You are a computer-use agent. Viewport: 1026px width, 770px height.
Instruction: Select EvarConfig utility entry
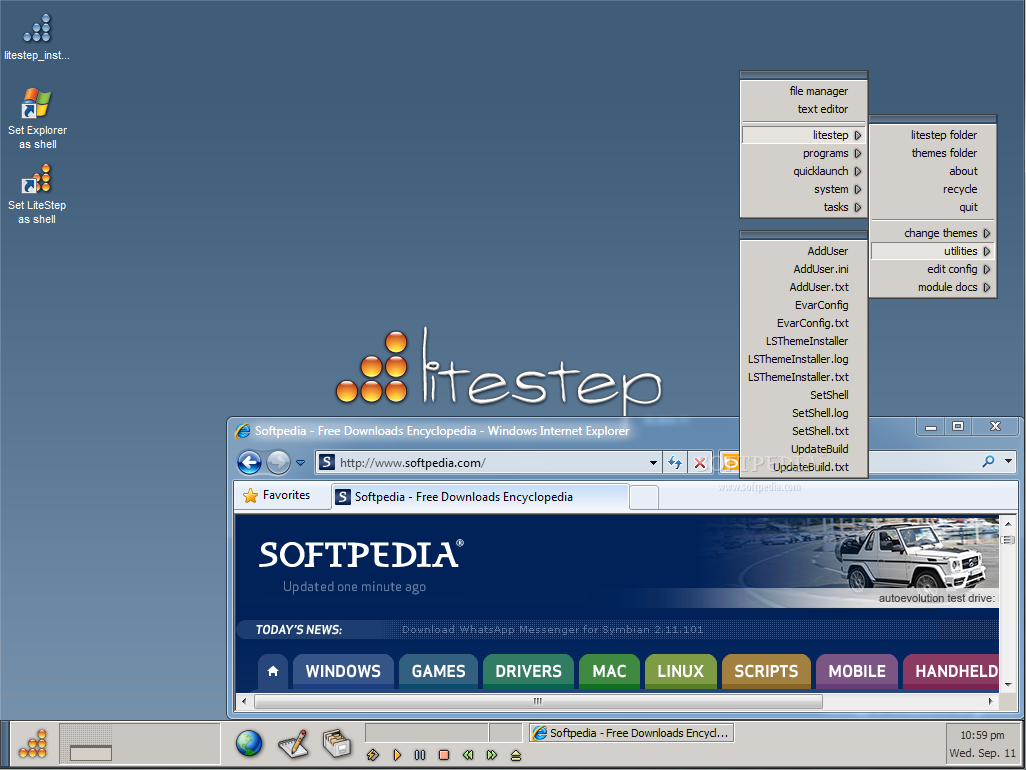pos(804,305)
